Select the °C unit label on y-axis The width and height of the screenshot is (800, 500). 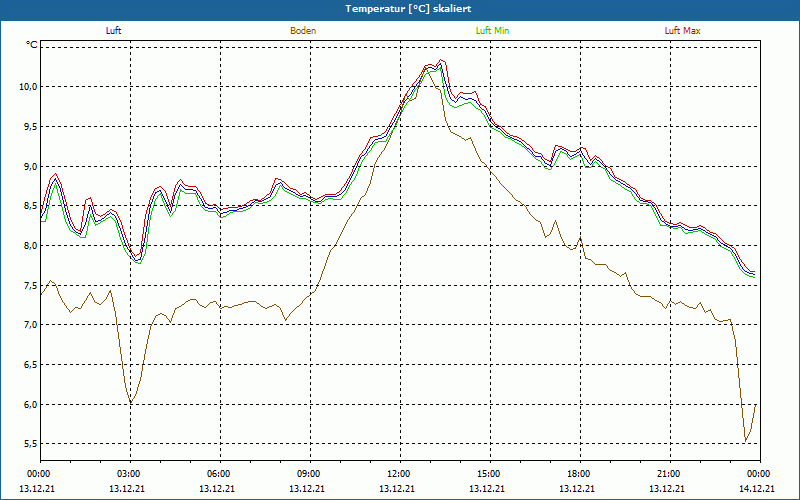[x=32, y=45]
